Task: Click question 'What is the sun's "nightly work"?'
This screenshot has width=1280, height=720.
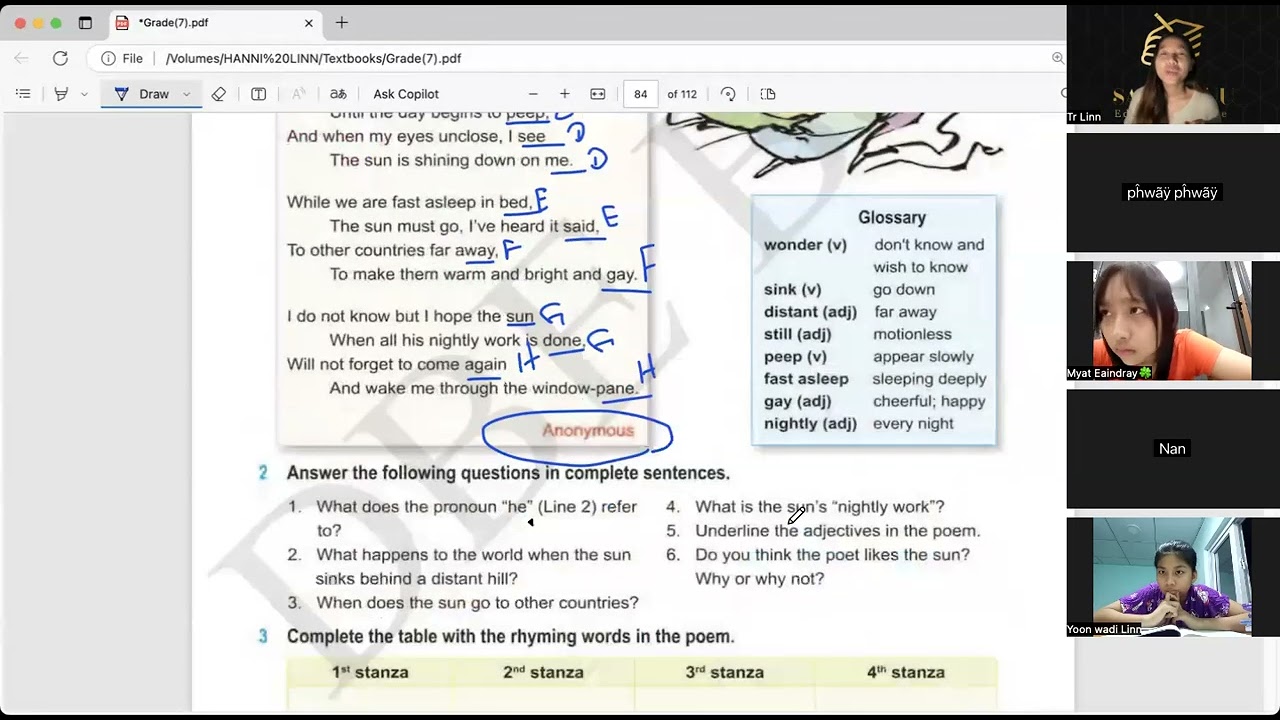Action: click(819, 507)
